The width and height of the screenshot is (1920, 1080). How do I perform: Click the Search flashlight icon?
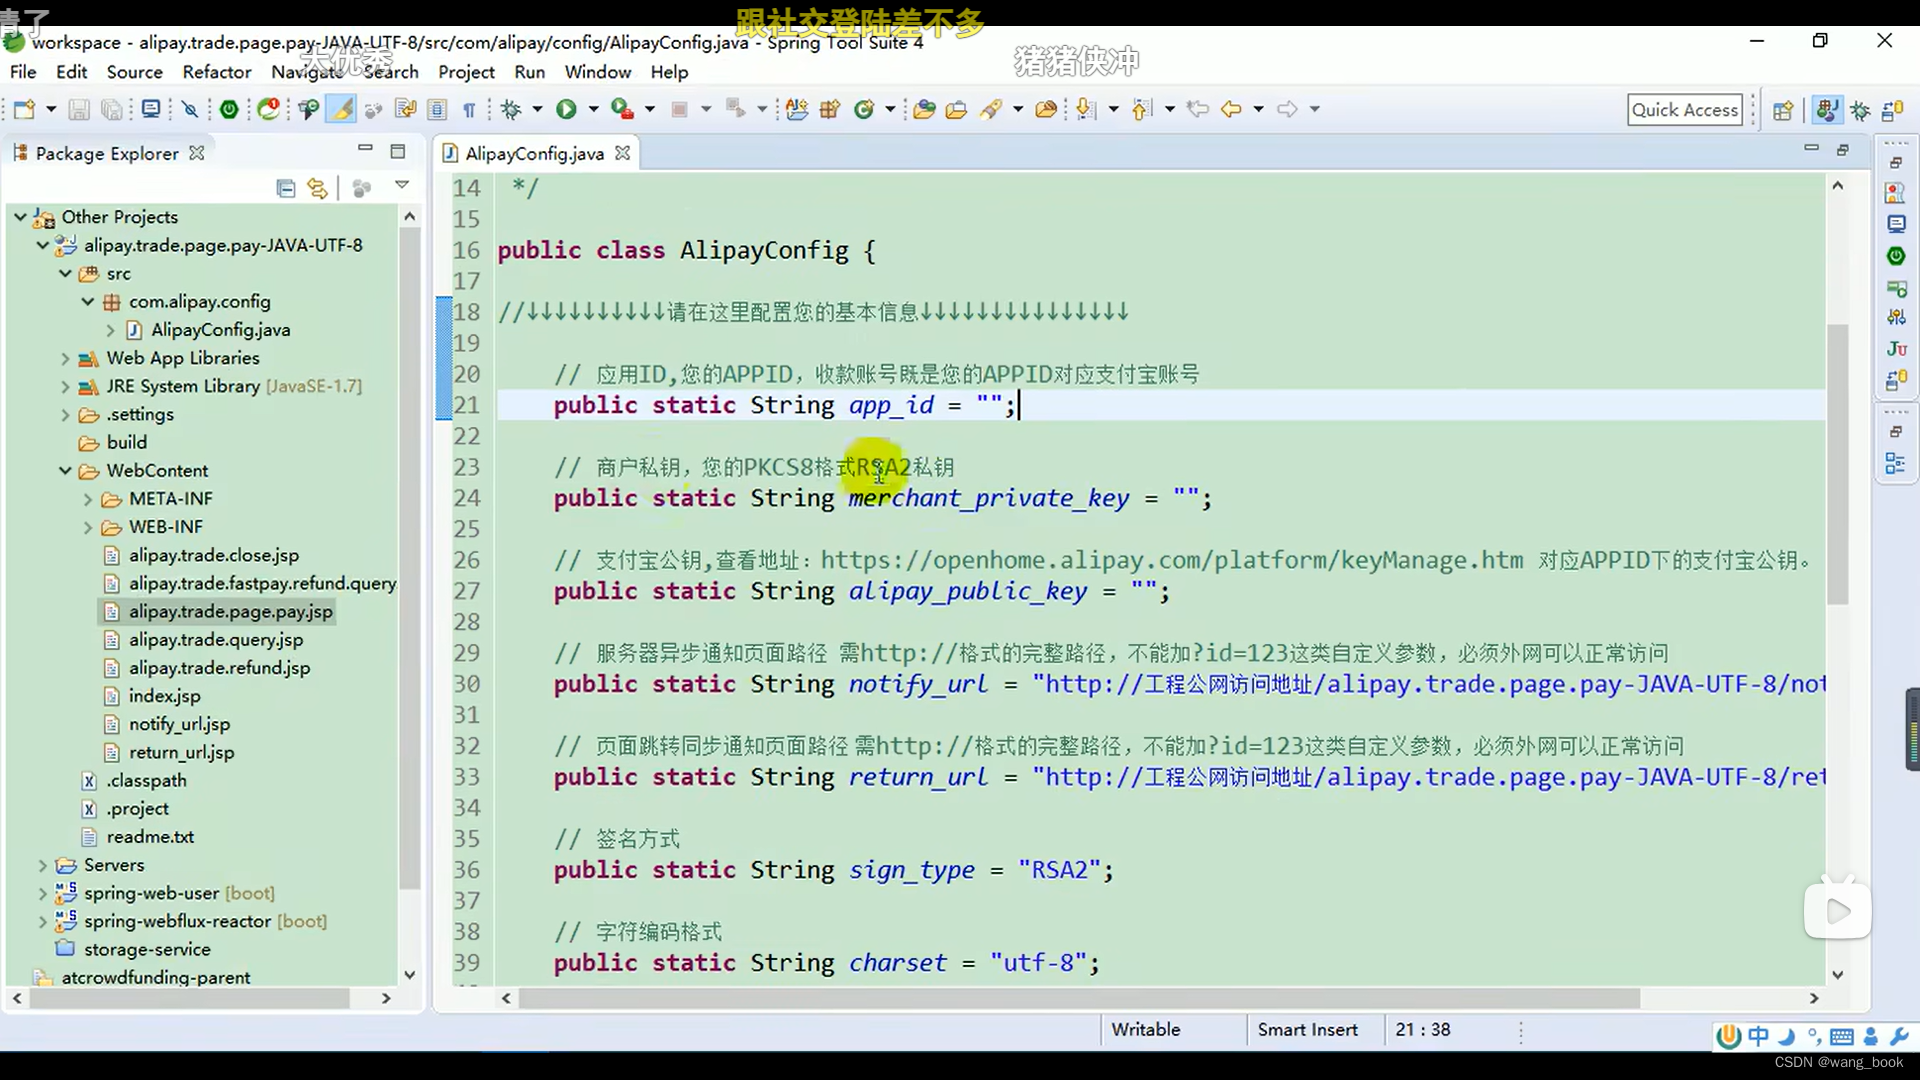click(x=991, y=109)
